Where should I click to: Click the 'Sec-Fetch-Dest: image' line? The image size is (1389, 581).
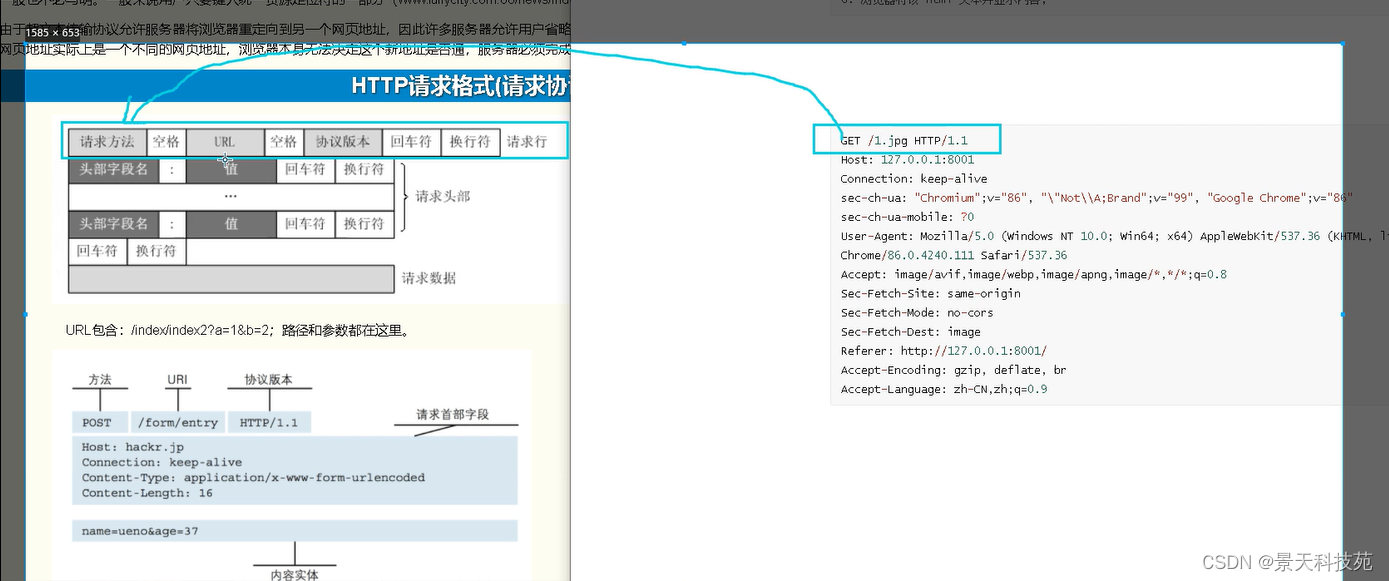(x=910, y=331)
